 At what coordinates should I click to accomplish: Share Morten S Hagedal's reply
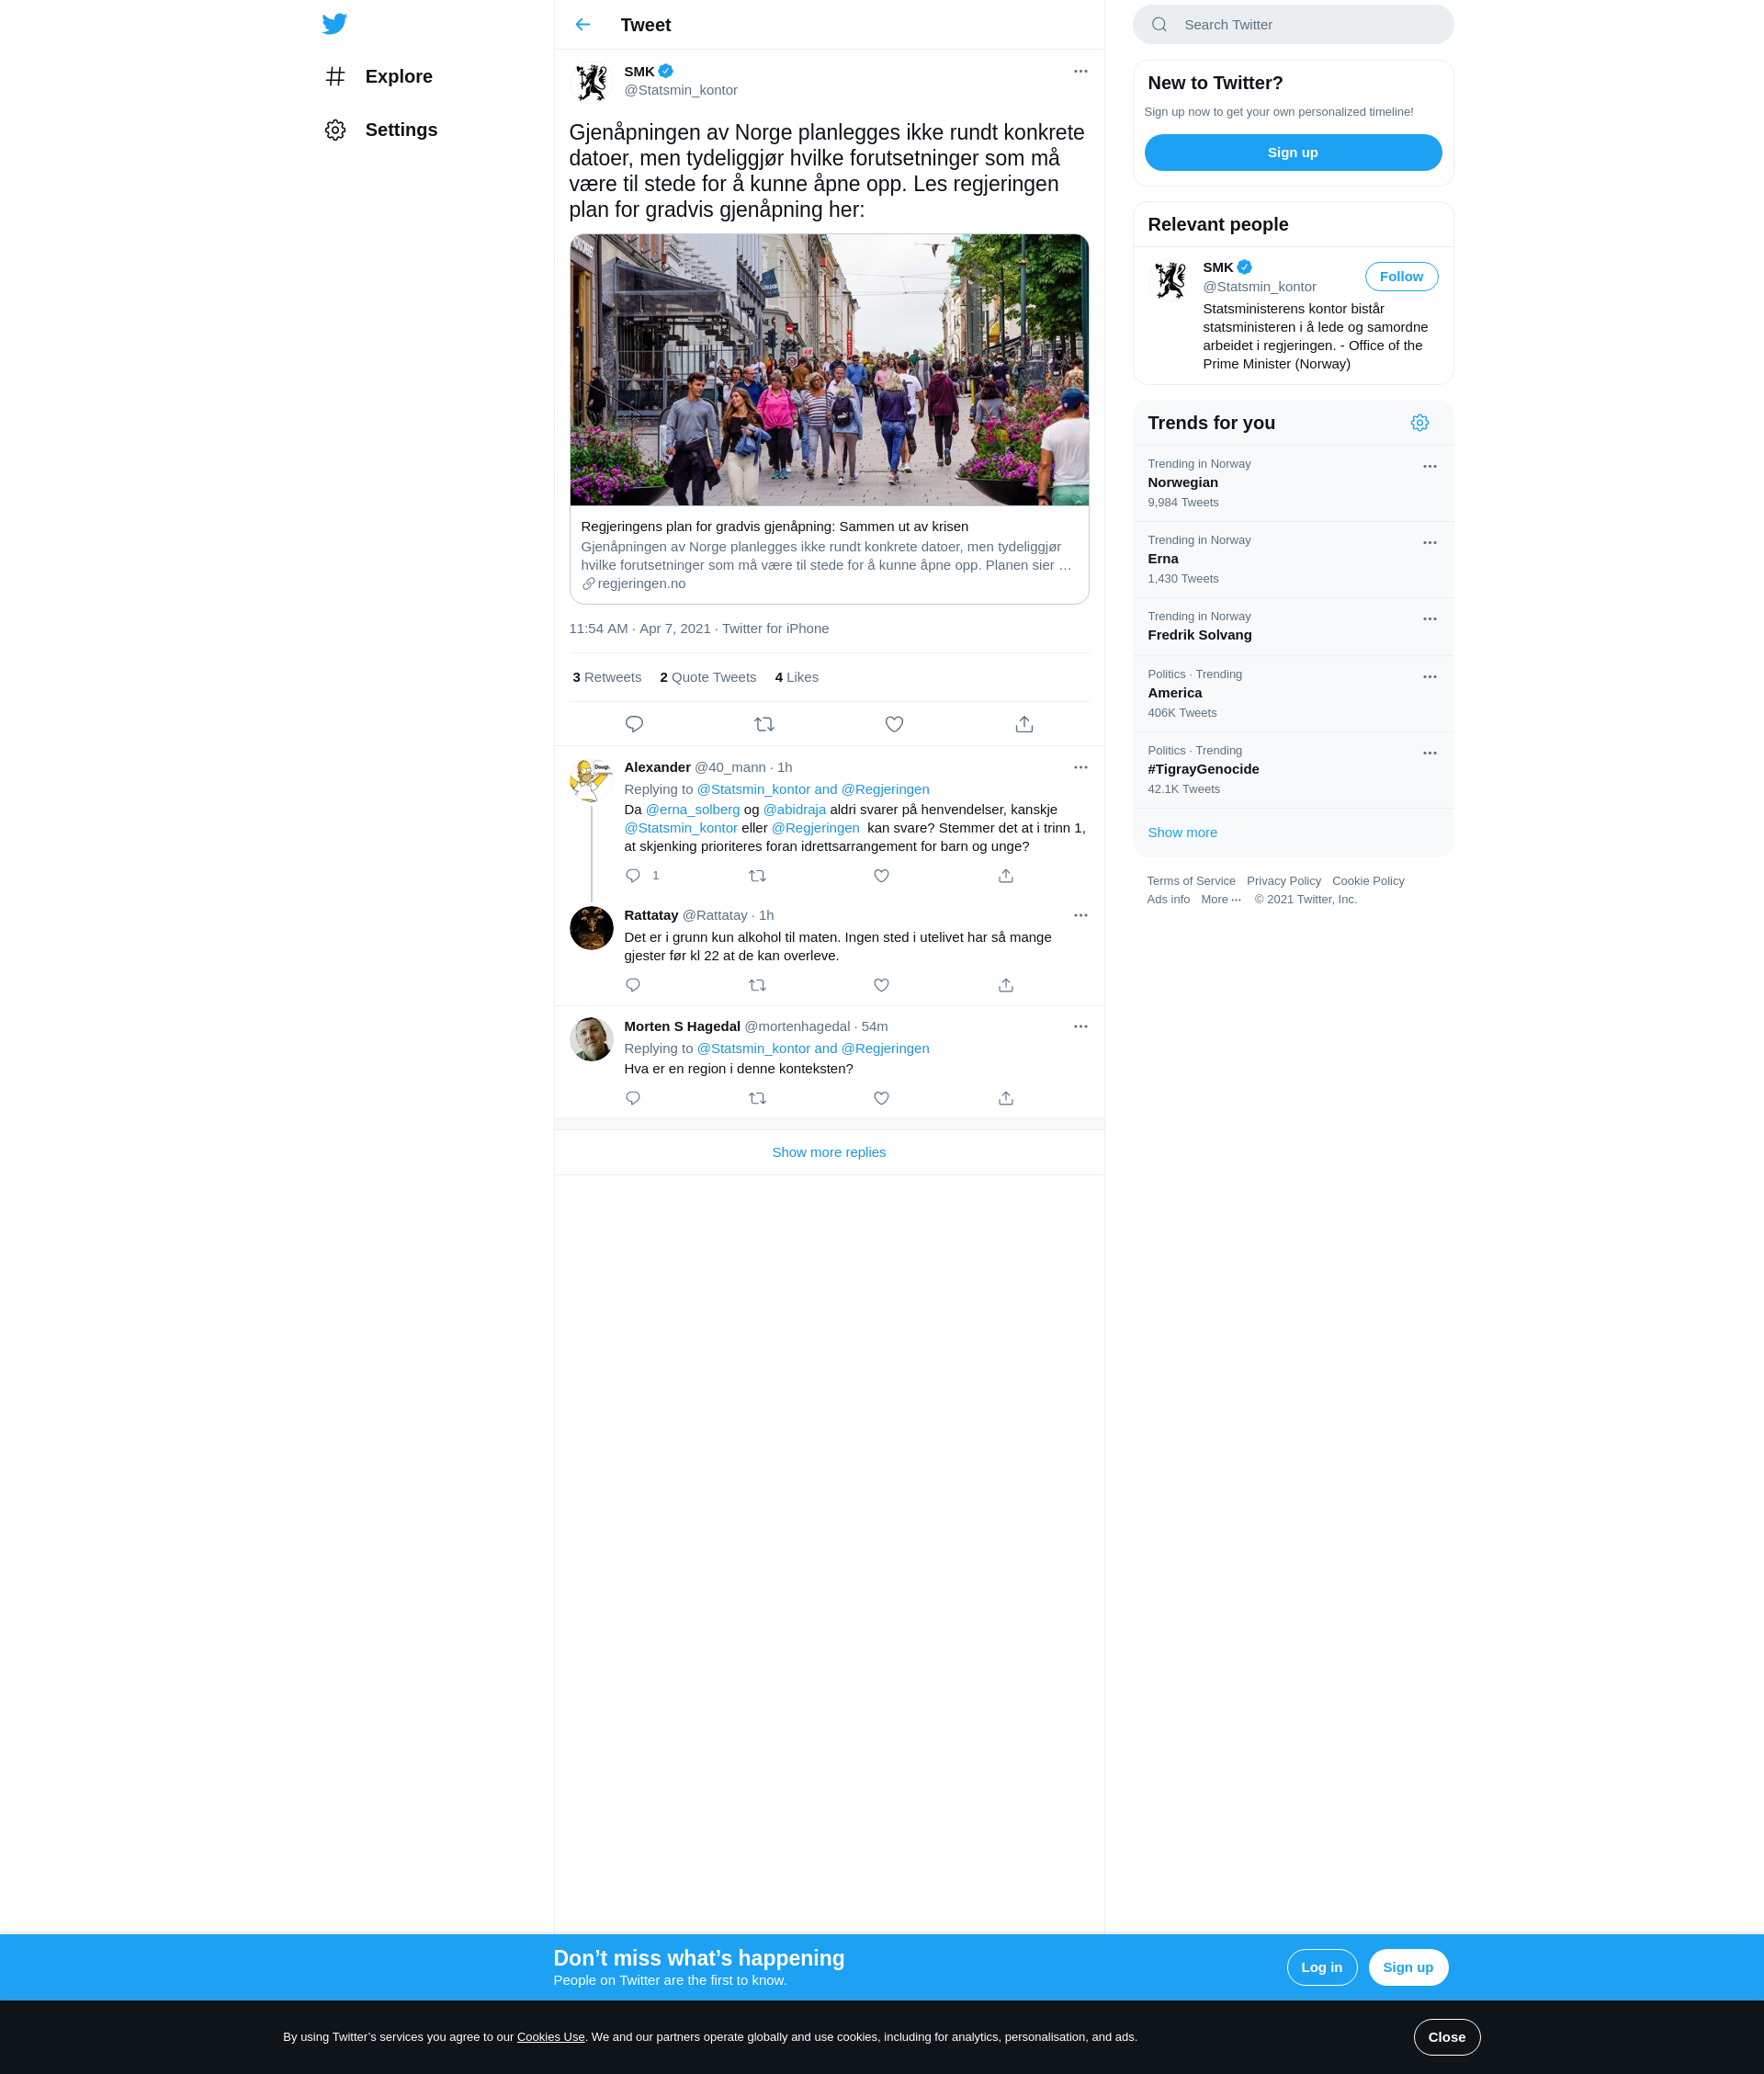tap(1006, 1098)
